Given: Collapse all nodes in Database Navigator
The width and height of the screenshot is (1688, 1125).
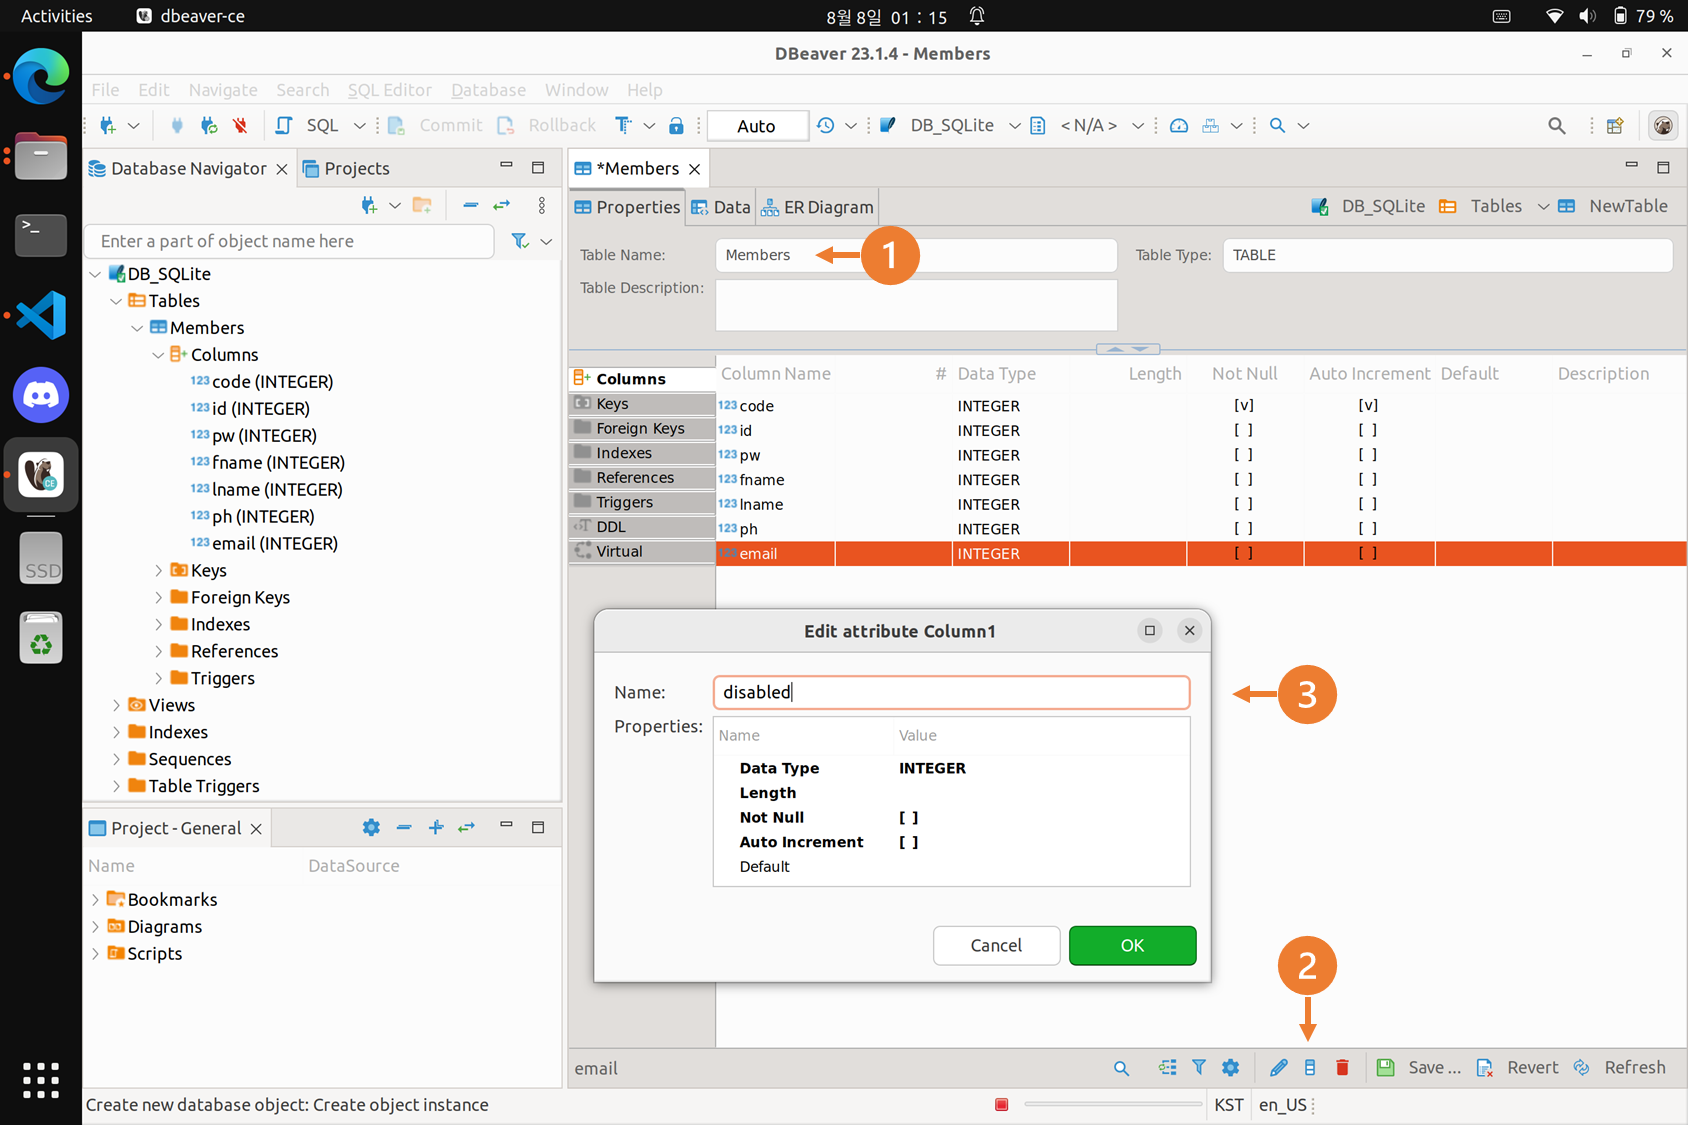Looking at the screenshot, I should click(x=470, y=205).
